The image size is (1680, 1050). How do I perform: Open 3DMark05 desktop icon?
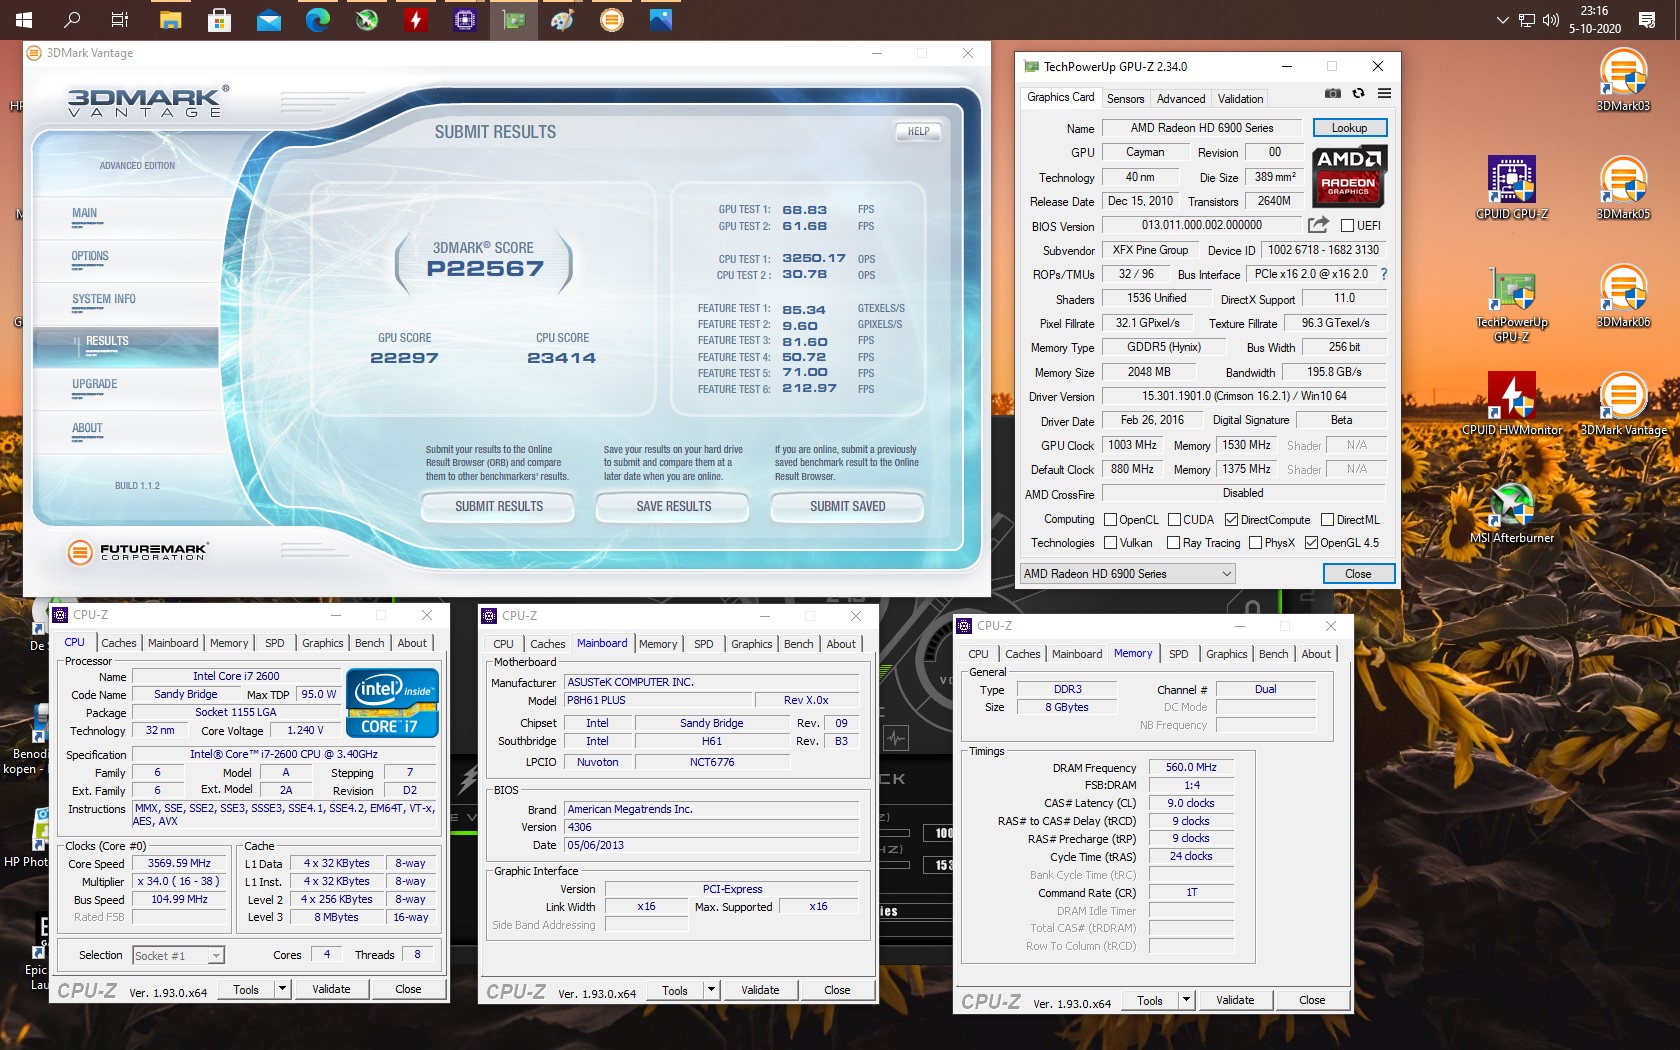point(1623,188)
